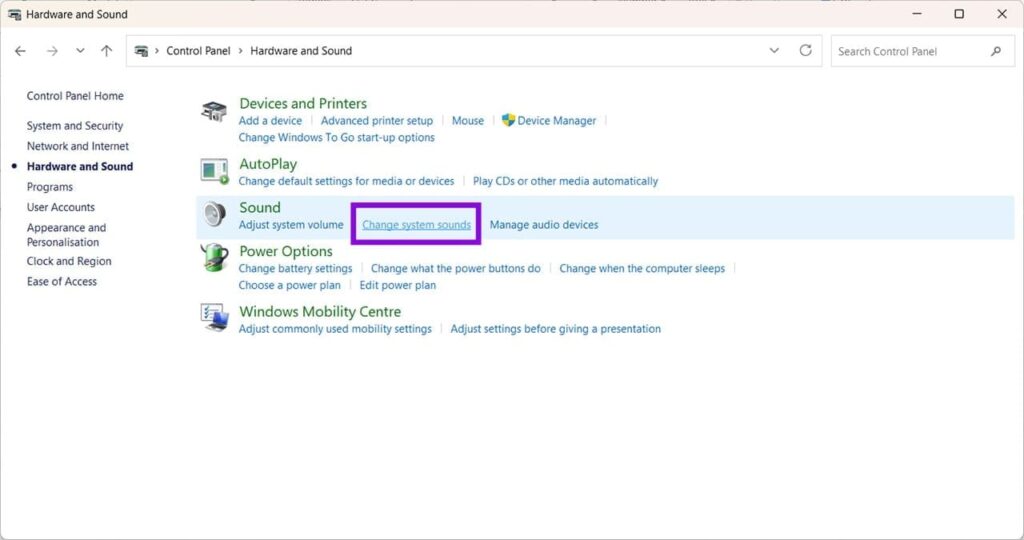This screenshot has width=1024, height=540.
Task: Click the Device Manager shield icon
Action: click(508, 120)
